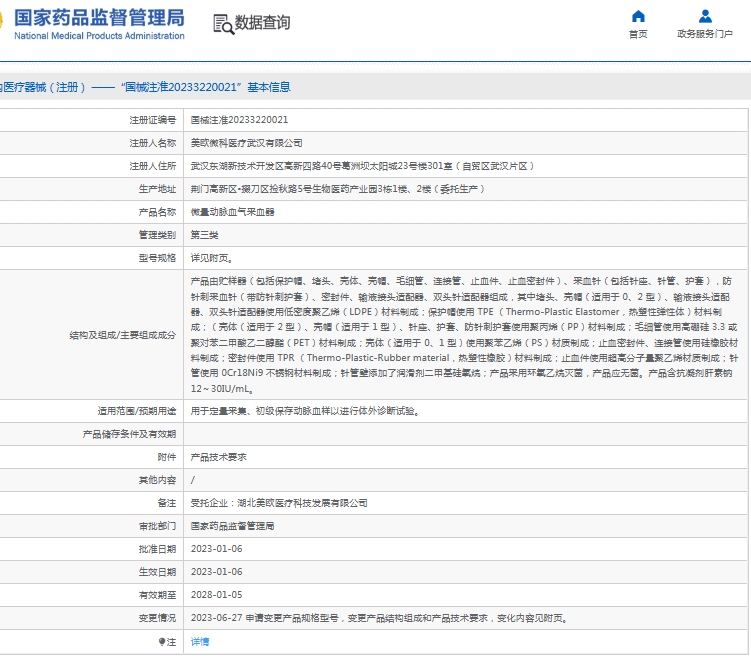This screenshot has width=751, height=658.
Task: Click the 其他内容 label
Action: pos(158,480)
